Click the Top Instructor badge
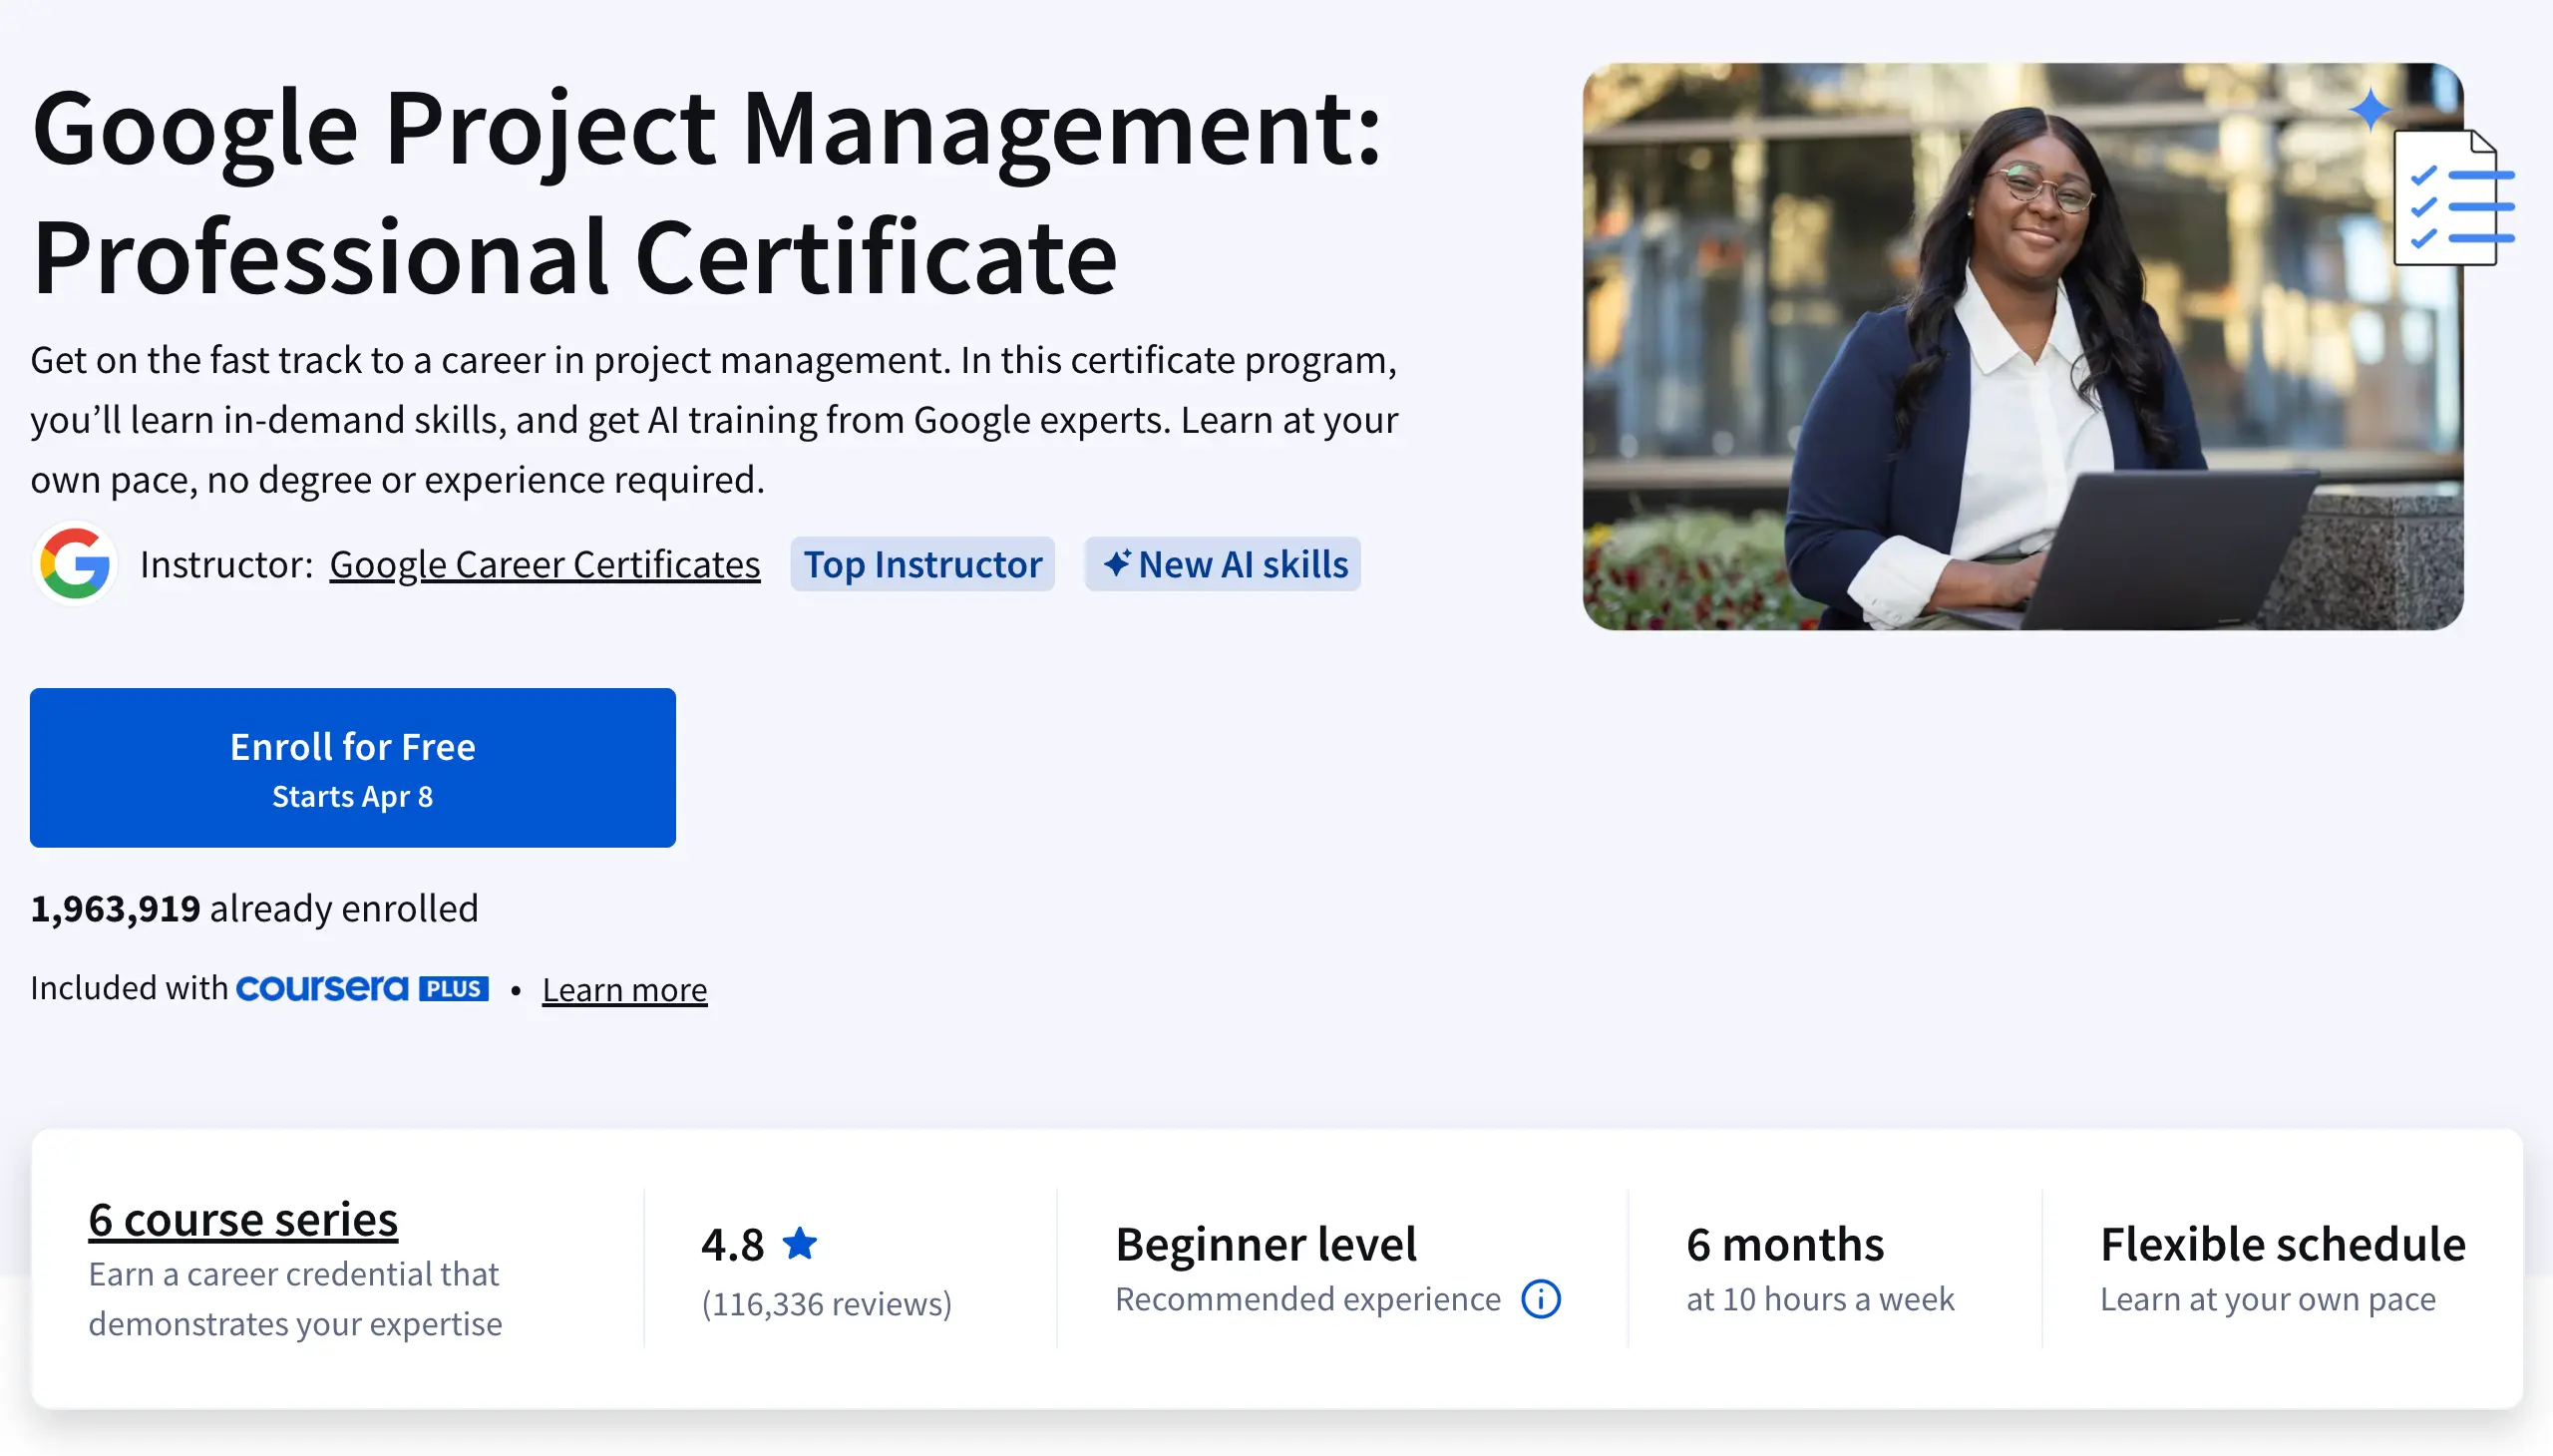 [x=922, y=564]
